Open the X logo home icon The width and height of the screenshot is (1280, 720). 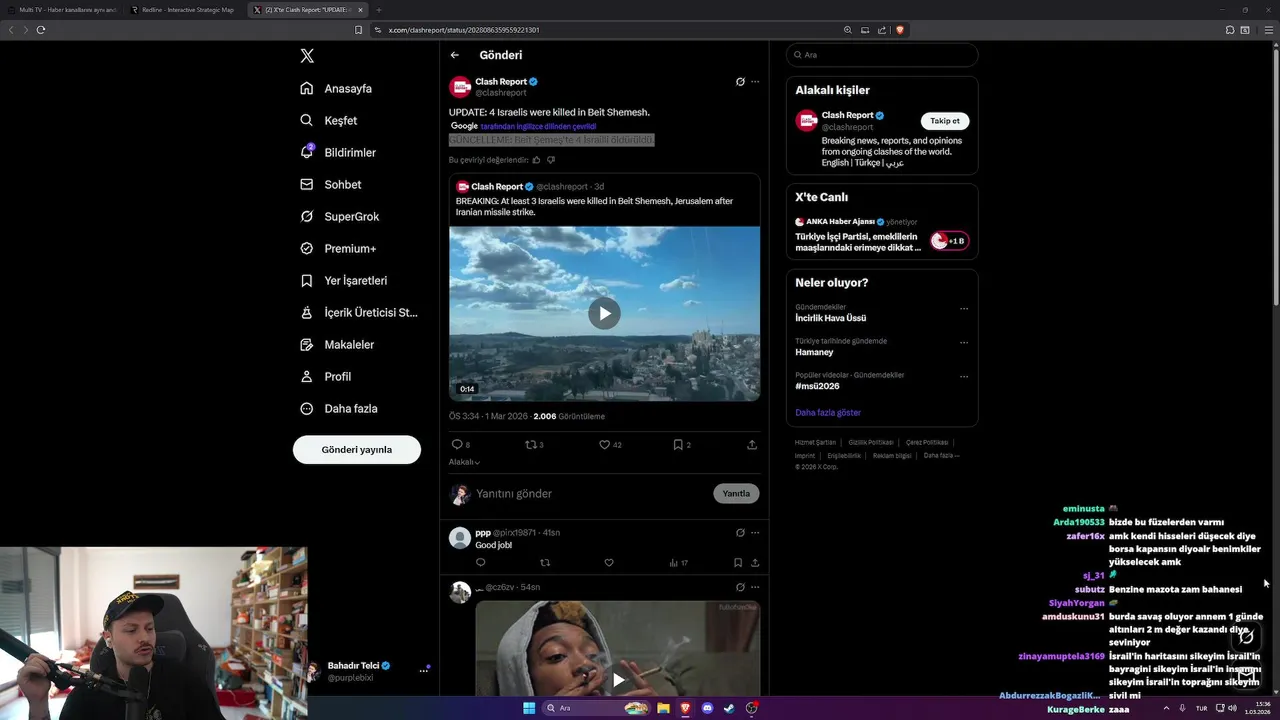click(x=307, y=56)
